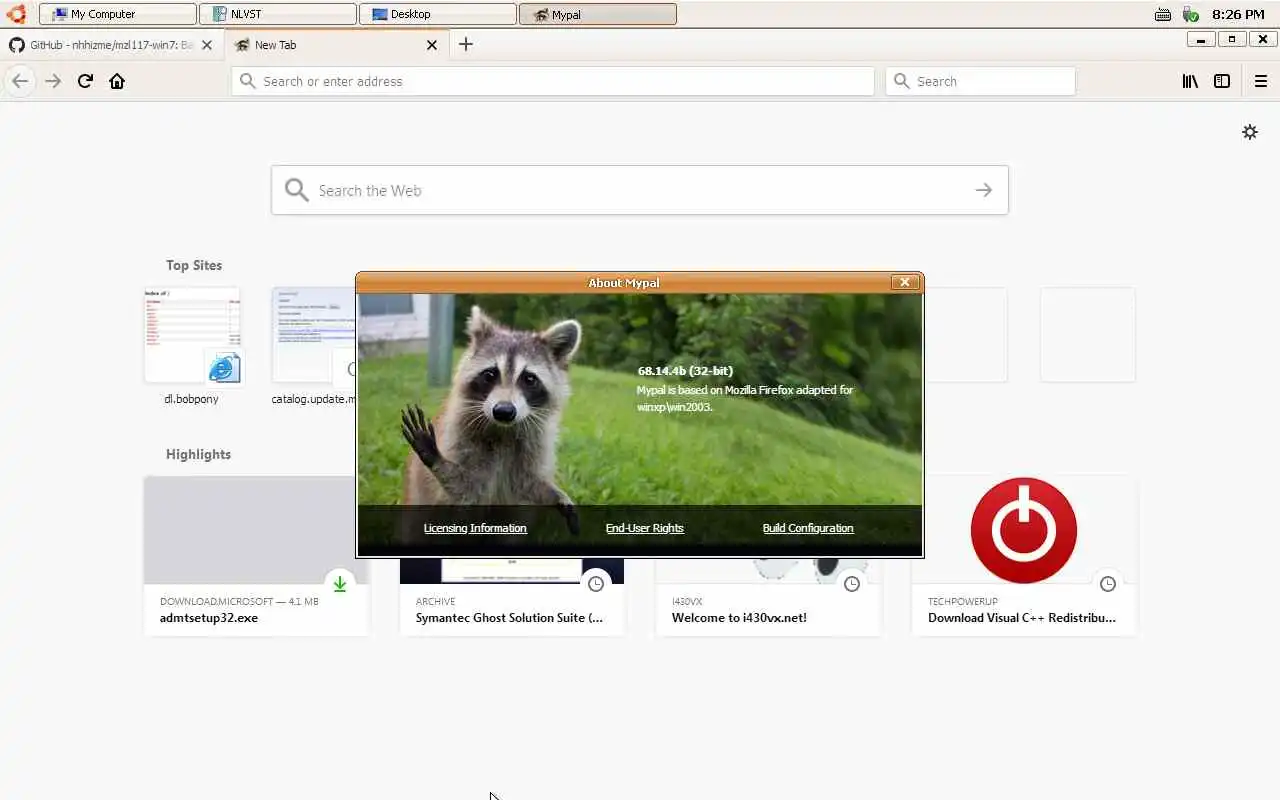Screen dimensions: 1280x800
Task: Submit web search with arrow button
Action: coord(984,190)
